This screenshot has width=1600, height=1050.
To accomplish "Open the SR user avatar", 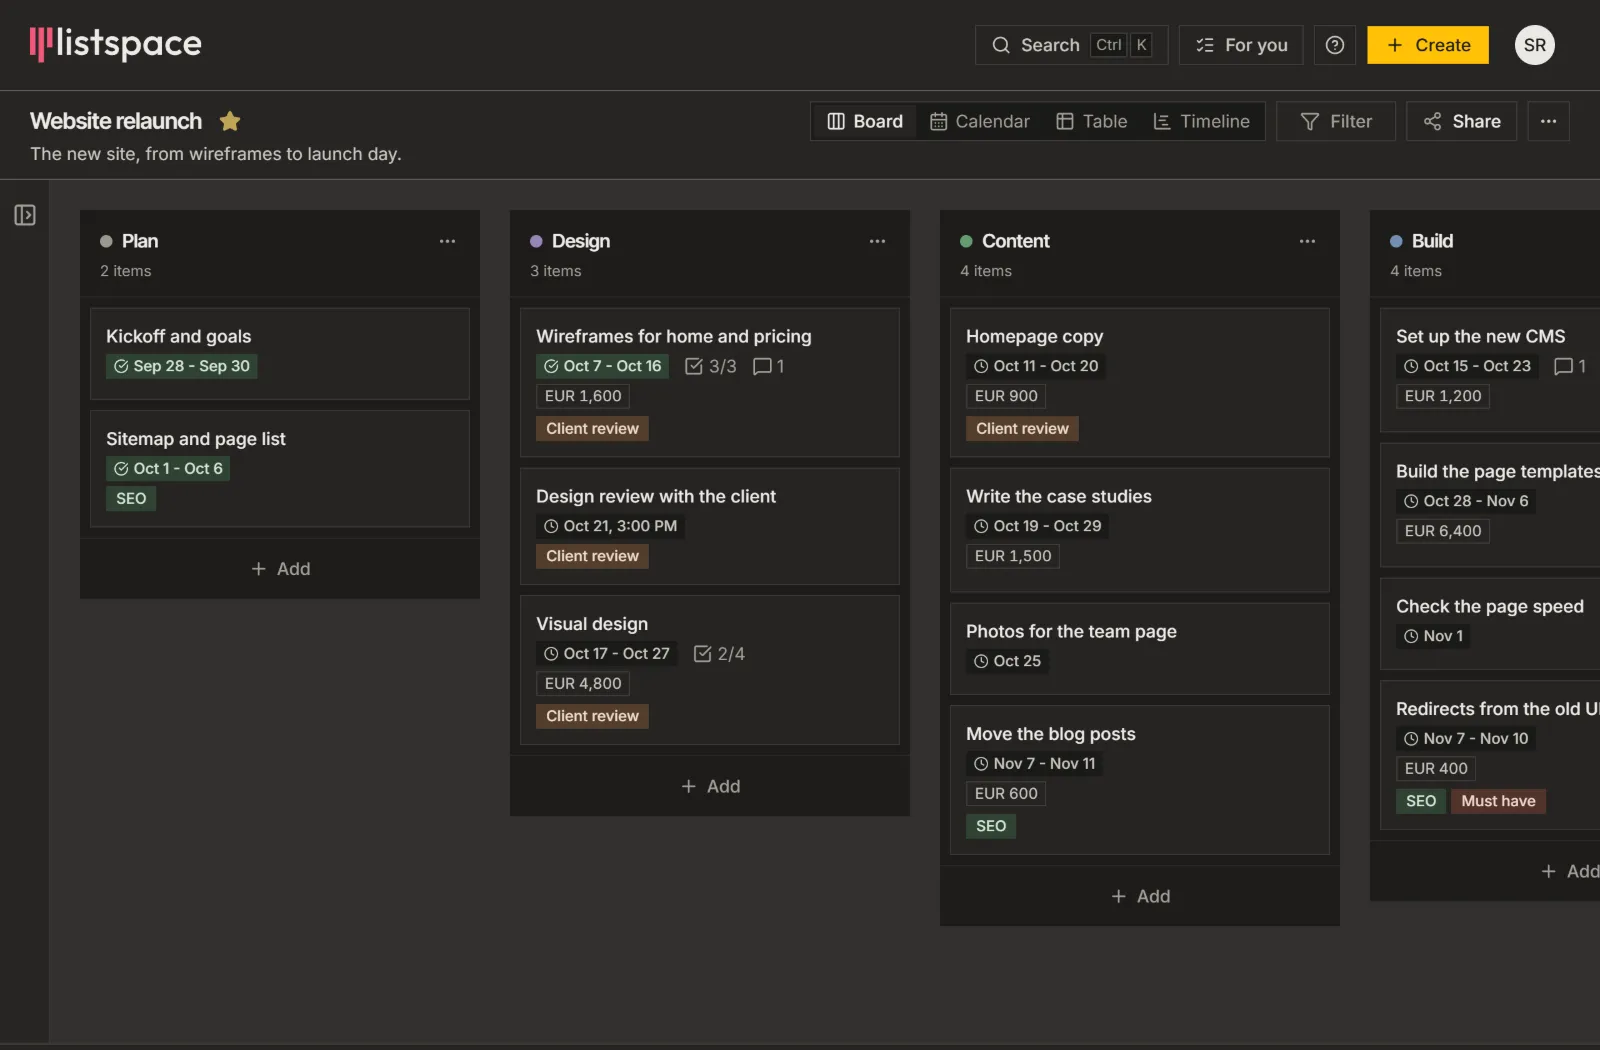I will point(1535,45).
